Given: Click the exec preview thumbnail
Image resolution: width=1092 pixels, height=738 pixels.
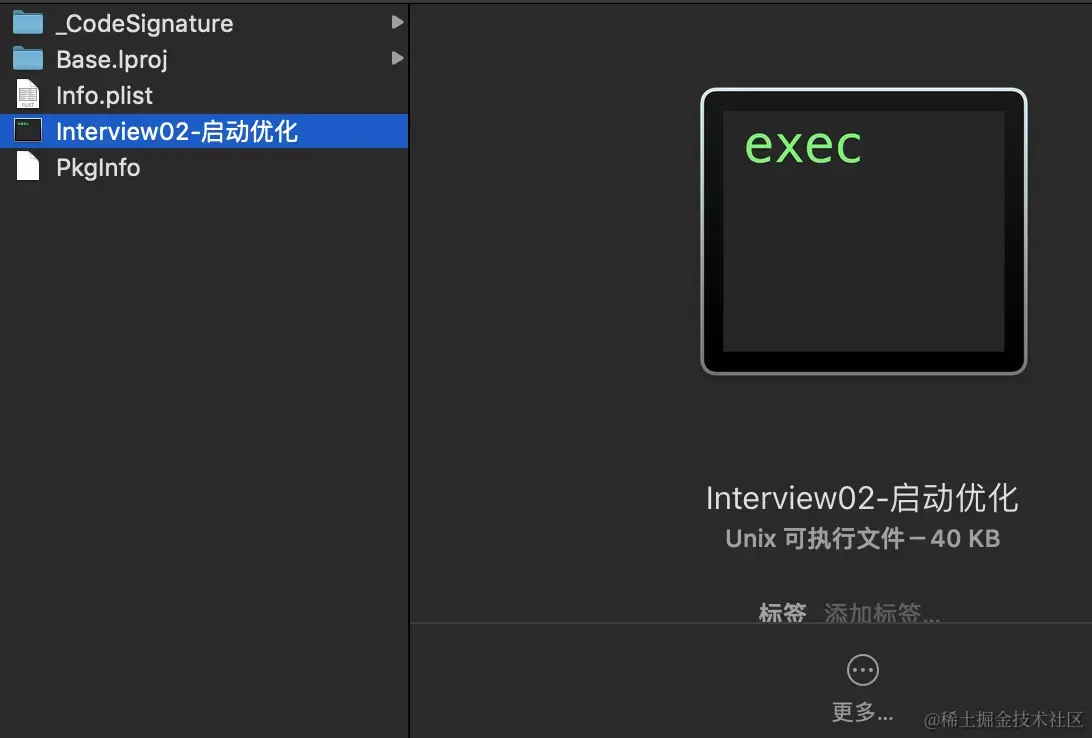Looking at the screenshot, I should 863,231.
